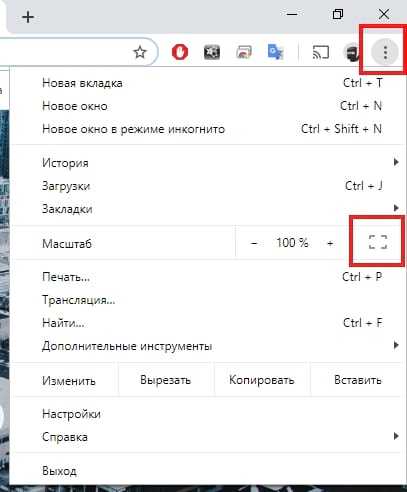Viewport: 407px width, 492px height.
Task: Minimize the Chrome window
Action: (292, 15)
